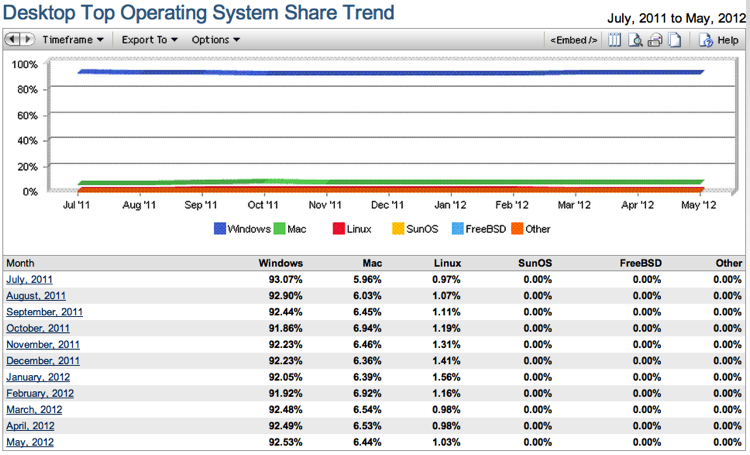Image resolution: width=750 pixels, height=455 pixels.
Task: Open the February, 2012 link
Action: (40, 393)
